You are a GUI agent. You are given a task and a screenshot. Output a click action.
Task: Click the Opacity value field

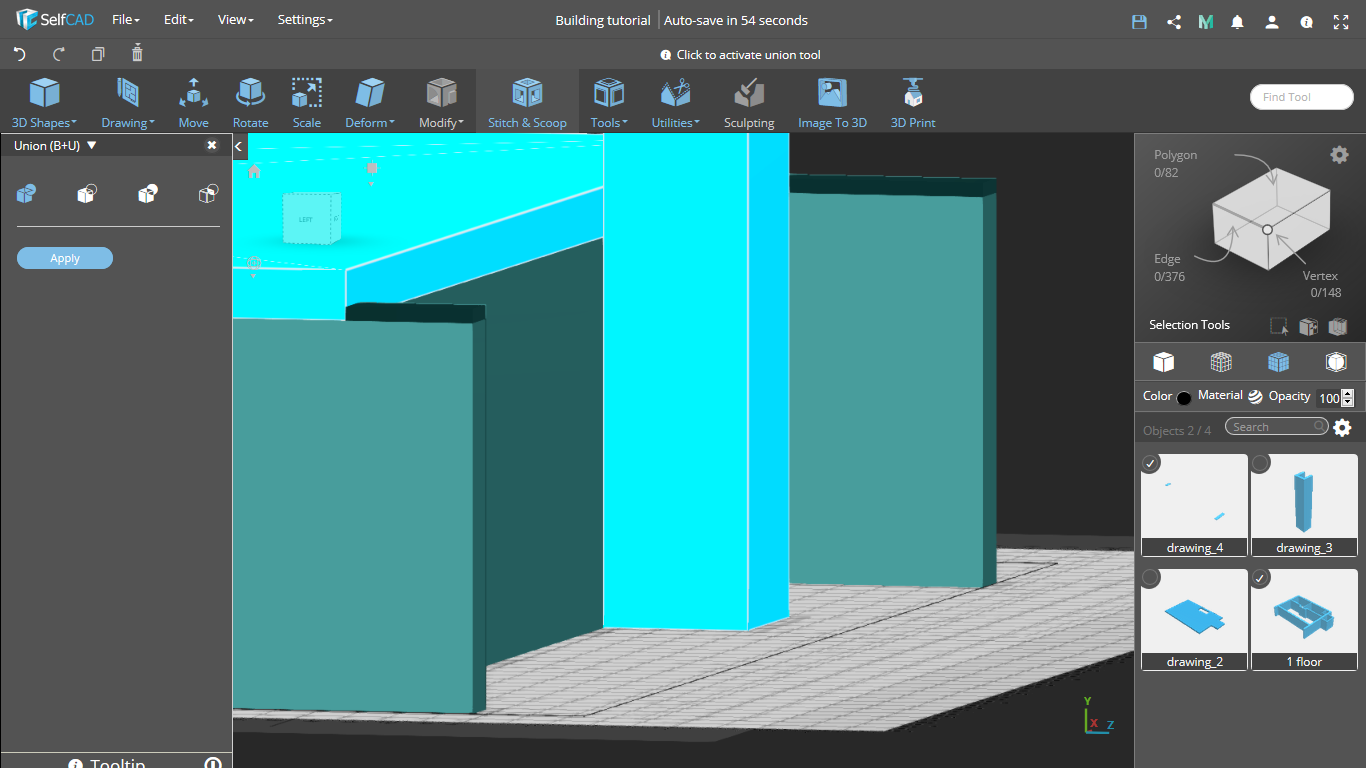pos(1328,398)
